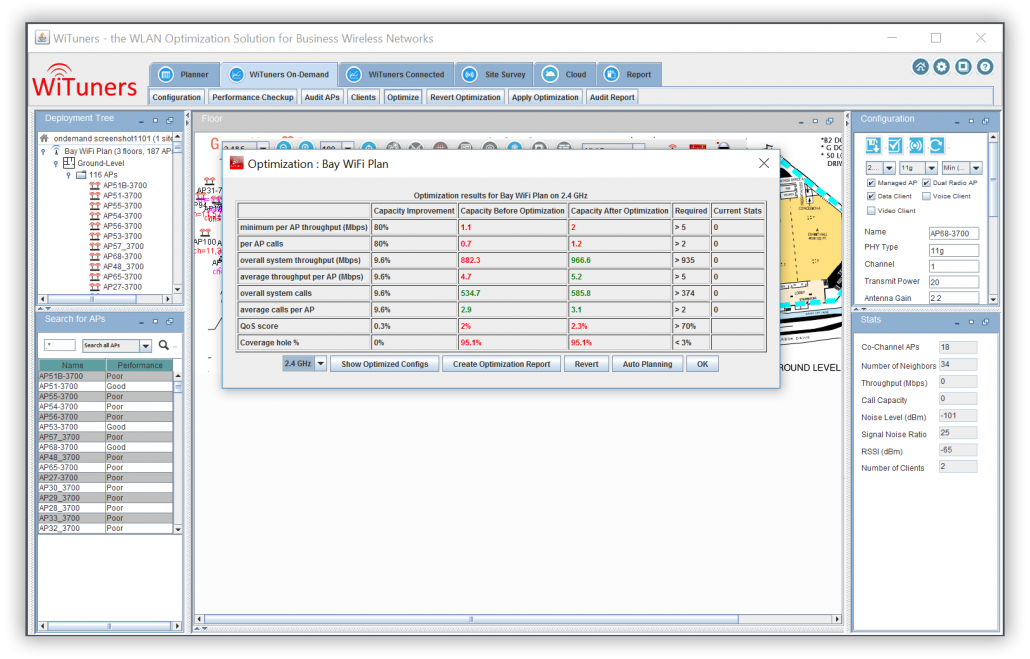Click the Deployment Tree horizontal scrollbar
This screenshot has height=659, width=1030.
tap(92, 299)
